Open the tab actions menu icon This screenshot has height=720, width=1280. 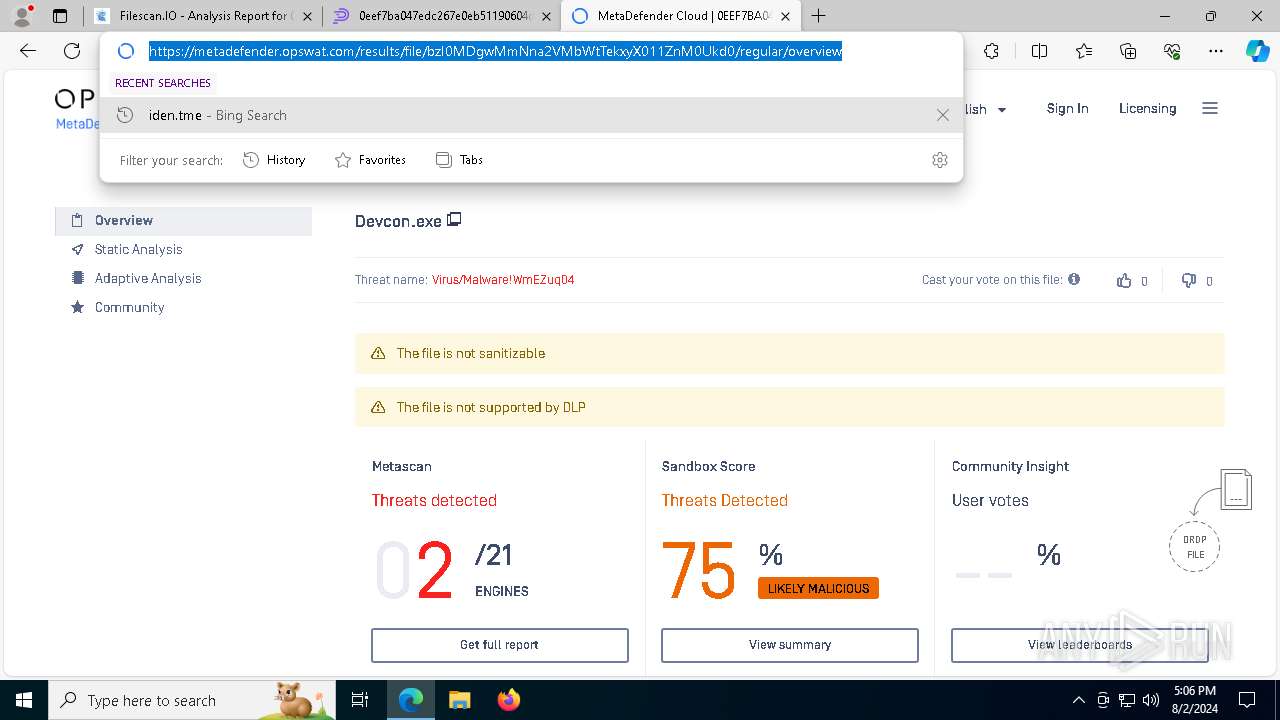60,16
